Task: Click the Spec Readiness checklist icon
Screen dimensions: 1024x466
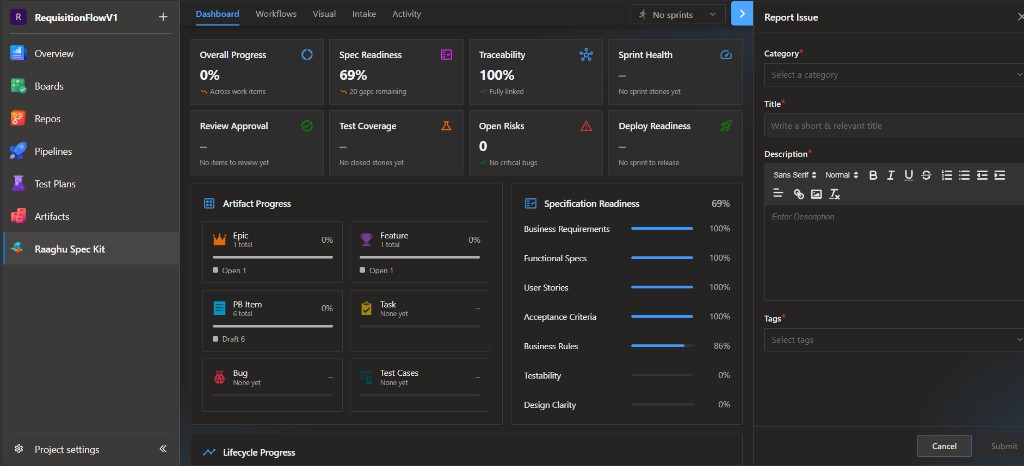Action: pos(447,55)
